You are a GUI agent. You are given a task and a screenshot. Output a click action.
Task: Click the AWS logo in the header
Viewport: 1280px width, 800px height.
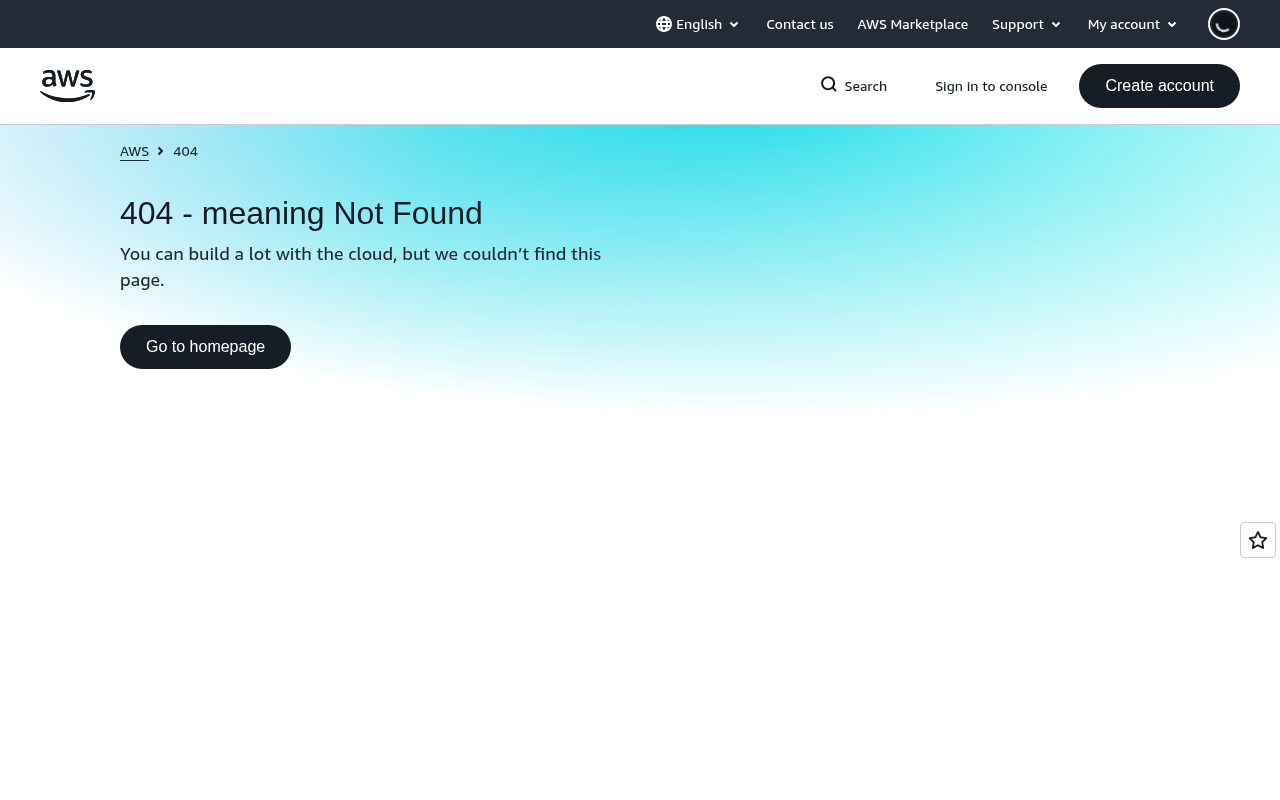(x=67, y=86)
